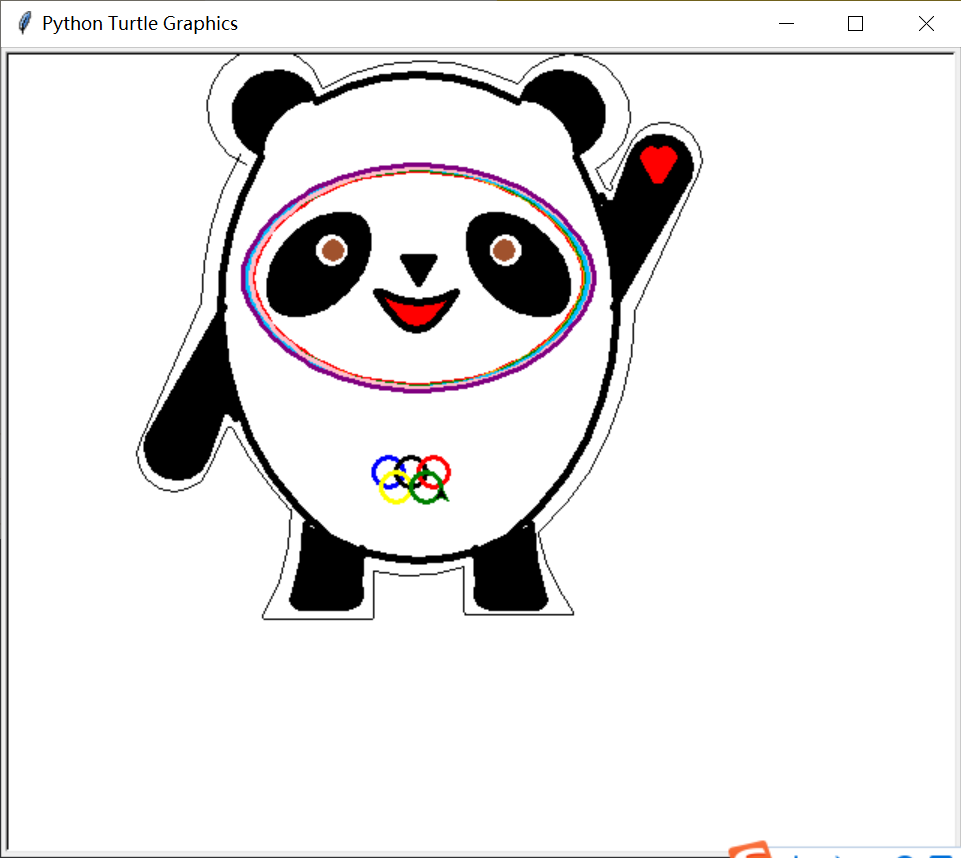Screen dimensions: 961x858
Task: Click the red heart on panda's hand
Action: pyautogui.click(x=658, y=164)
